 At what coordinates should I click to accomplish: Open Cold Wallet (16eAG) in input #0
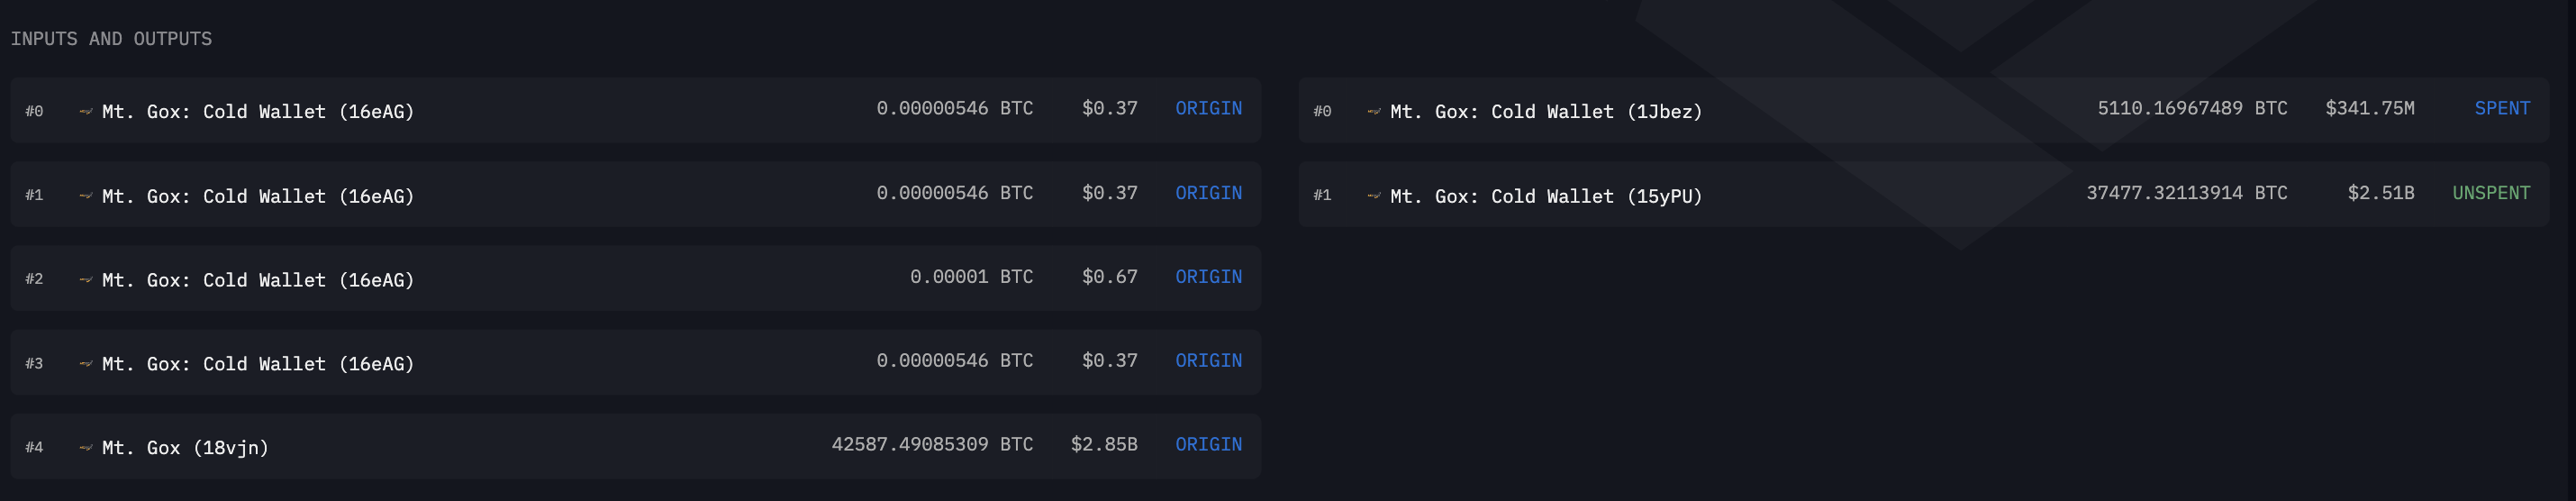click(x=258, y=111)
